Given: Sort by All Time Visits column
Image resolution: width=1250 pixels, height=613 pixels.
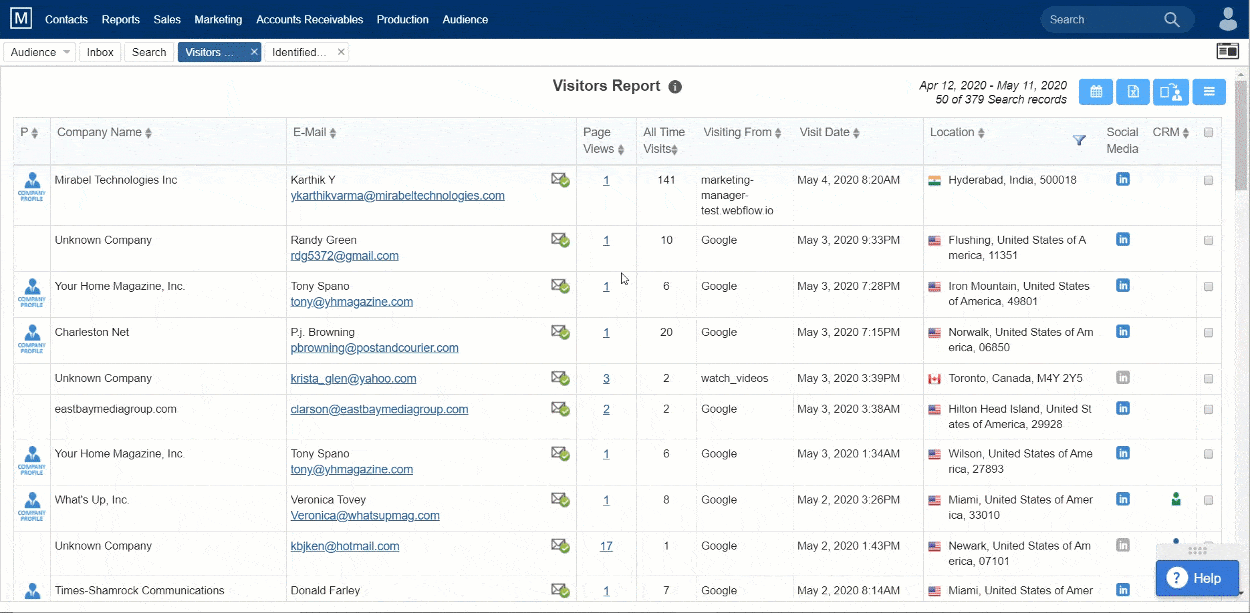Looking at the screenshot, I should click(x=675, y=150).
